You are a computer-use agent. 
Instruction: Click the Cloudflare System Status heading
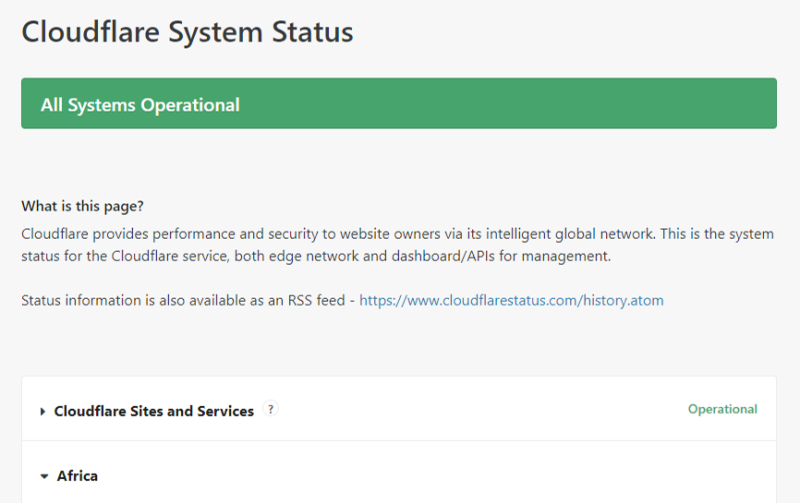point(187,32)
